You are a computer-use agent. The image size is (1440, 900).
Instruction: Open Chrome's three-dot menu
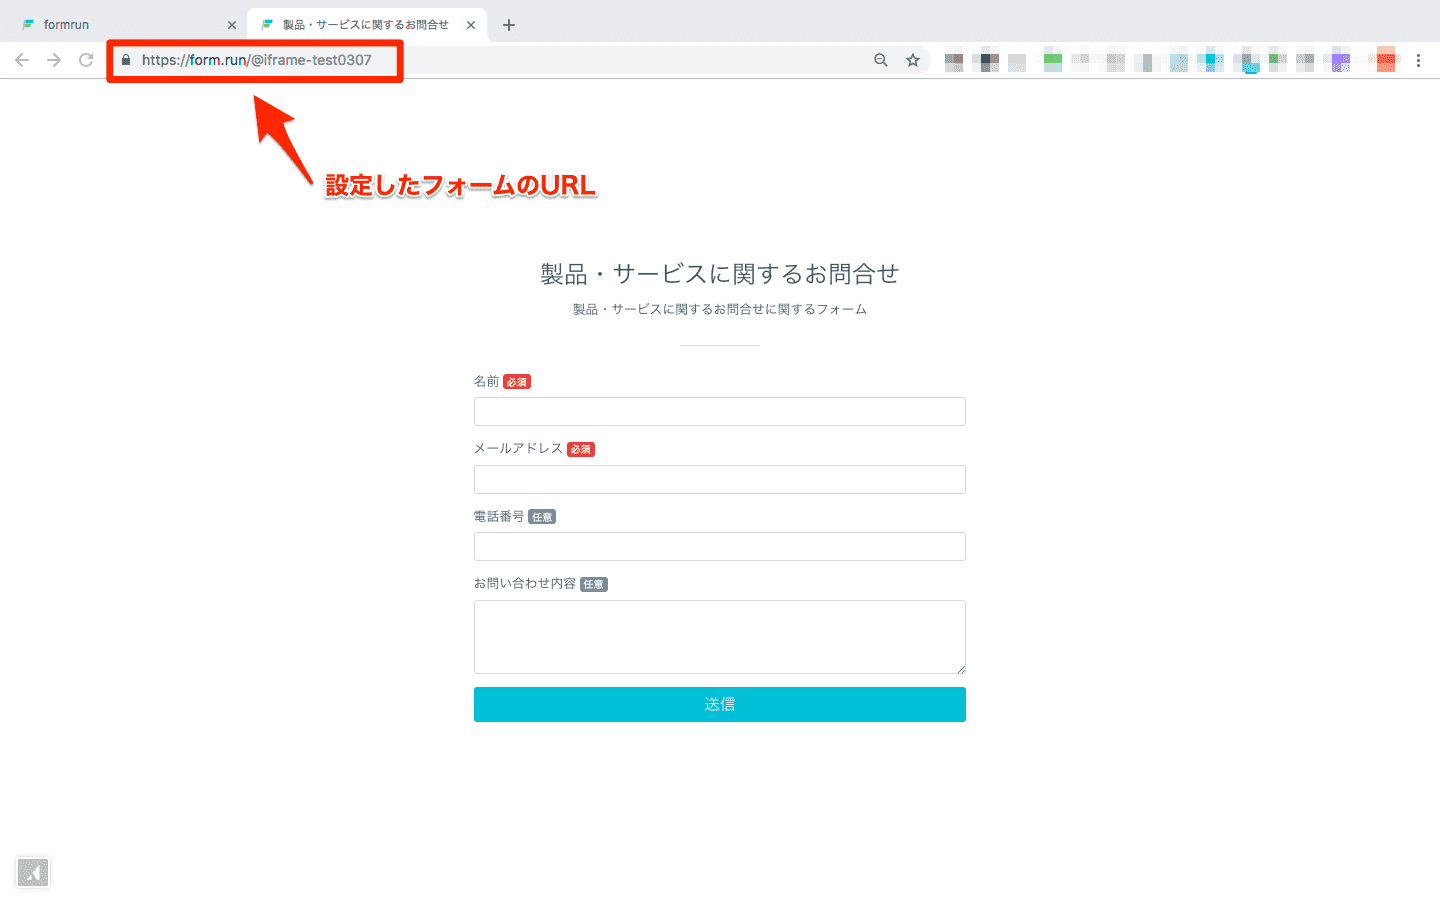point(1419,60)
